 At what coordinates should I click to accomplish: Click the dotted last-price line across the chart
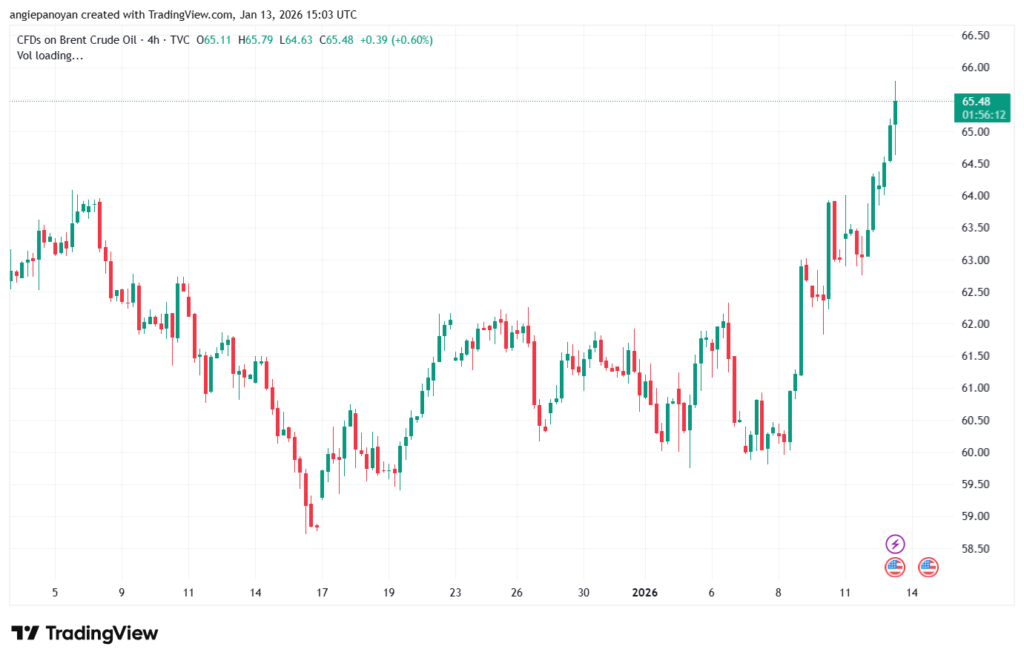point(500,100)
